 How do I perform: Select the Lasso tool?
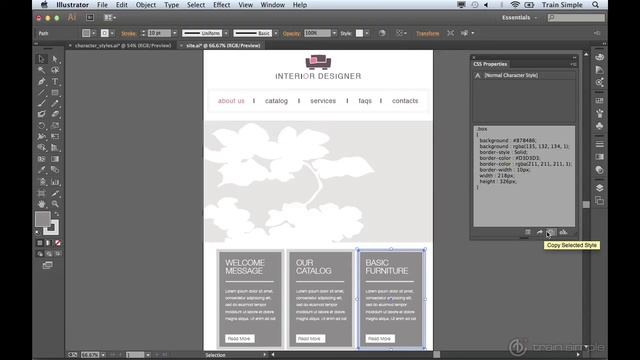[x=55, y=70]
